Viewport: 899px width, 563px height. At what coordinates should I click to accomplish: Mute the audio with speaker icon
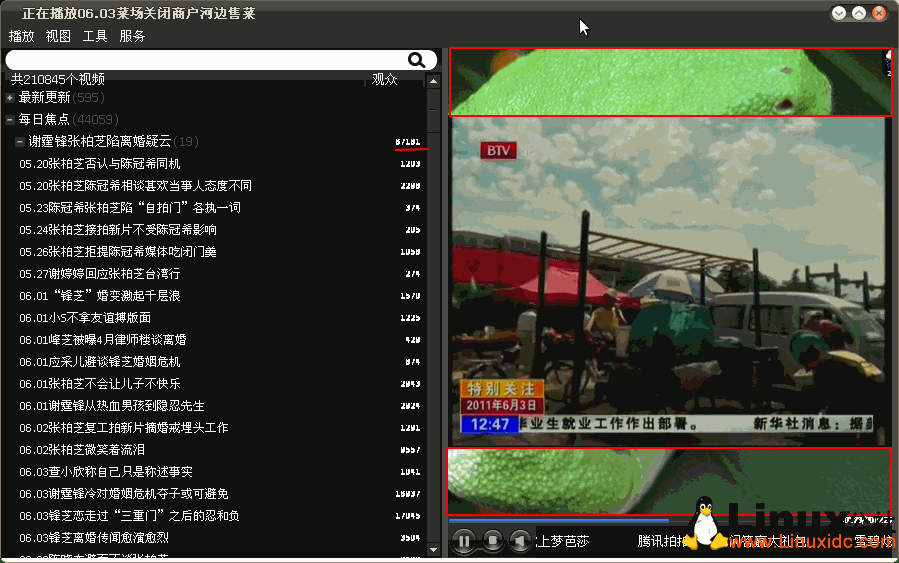coord(520,541)
